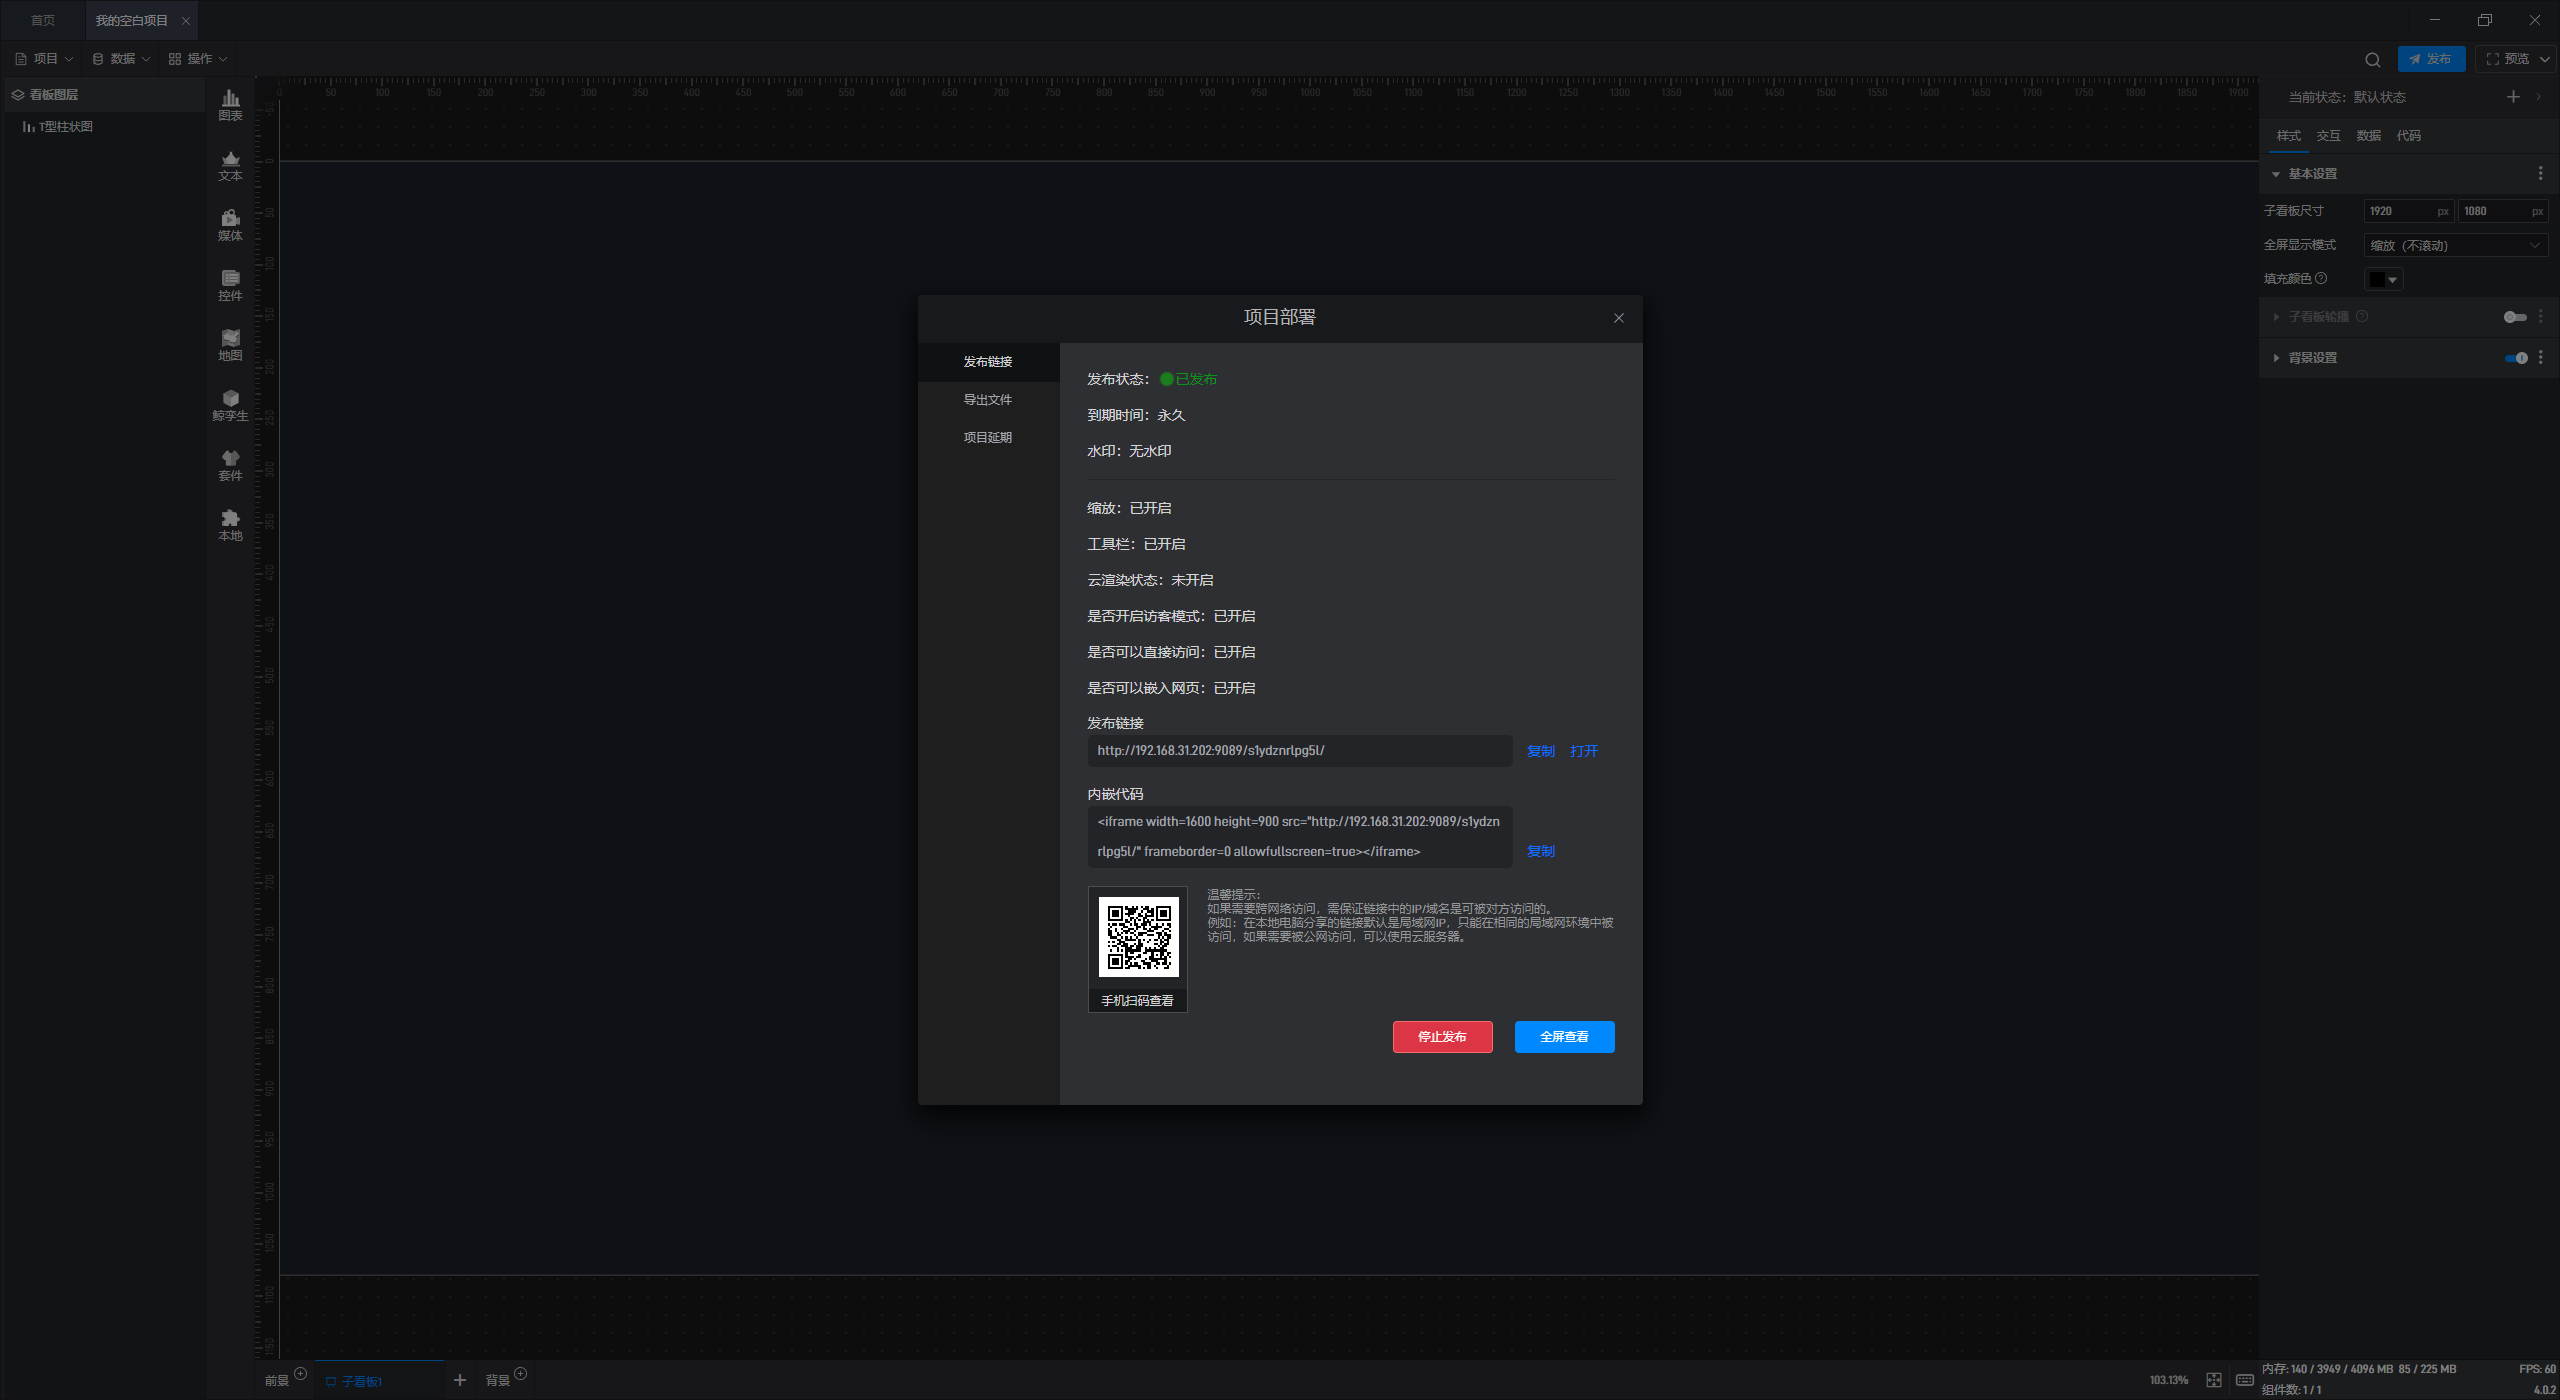The width and height of the screenshot is (2560, 1400).
Task: Click the 发布链接 URL input field
Action: [1299, 751]
